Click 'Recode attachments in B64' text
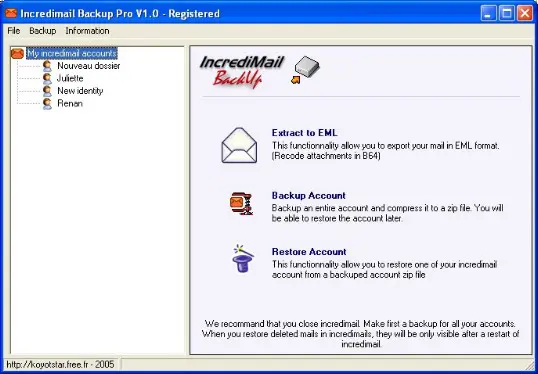 coord(326,156)
